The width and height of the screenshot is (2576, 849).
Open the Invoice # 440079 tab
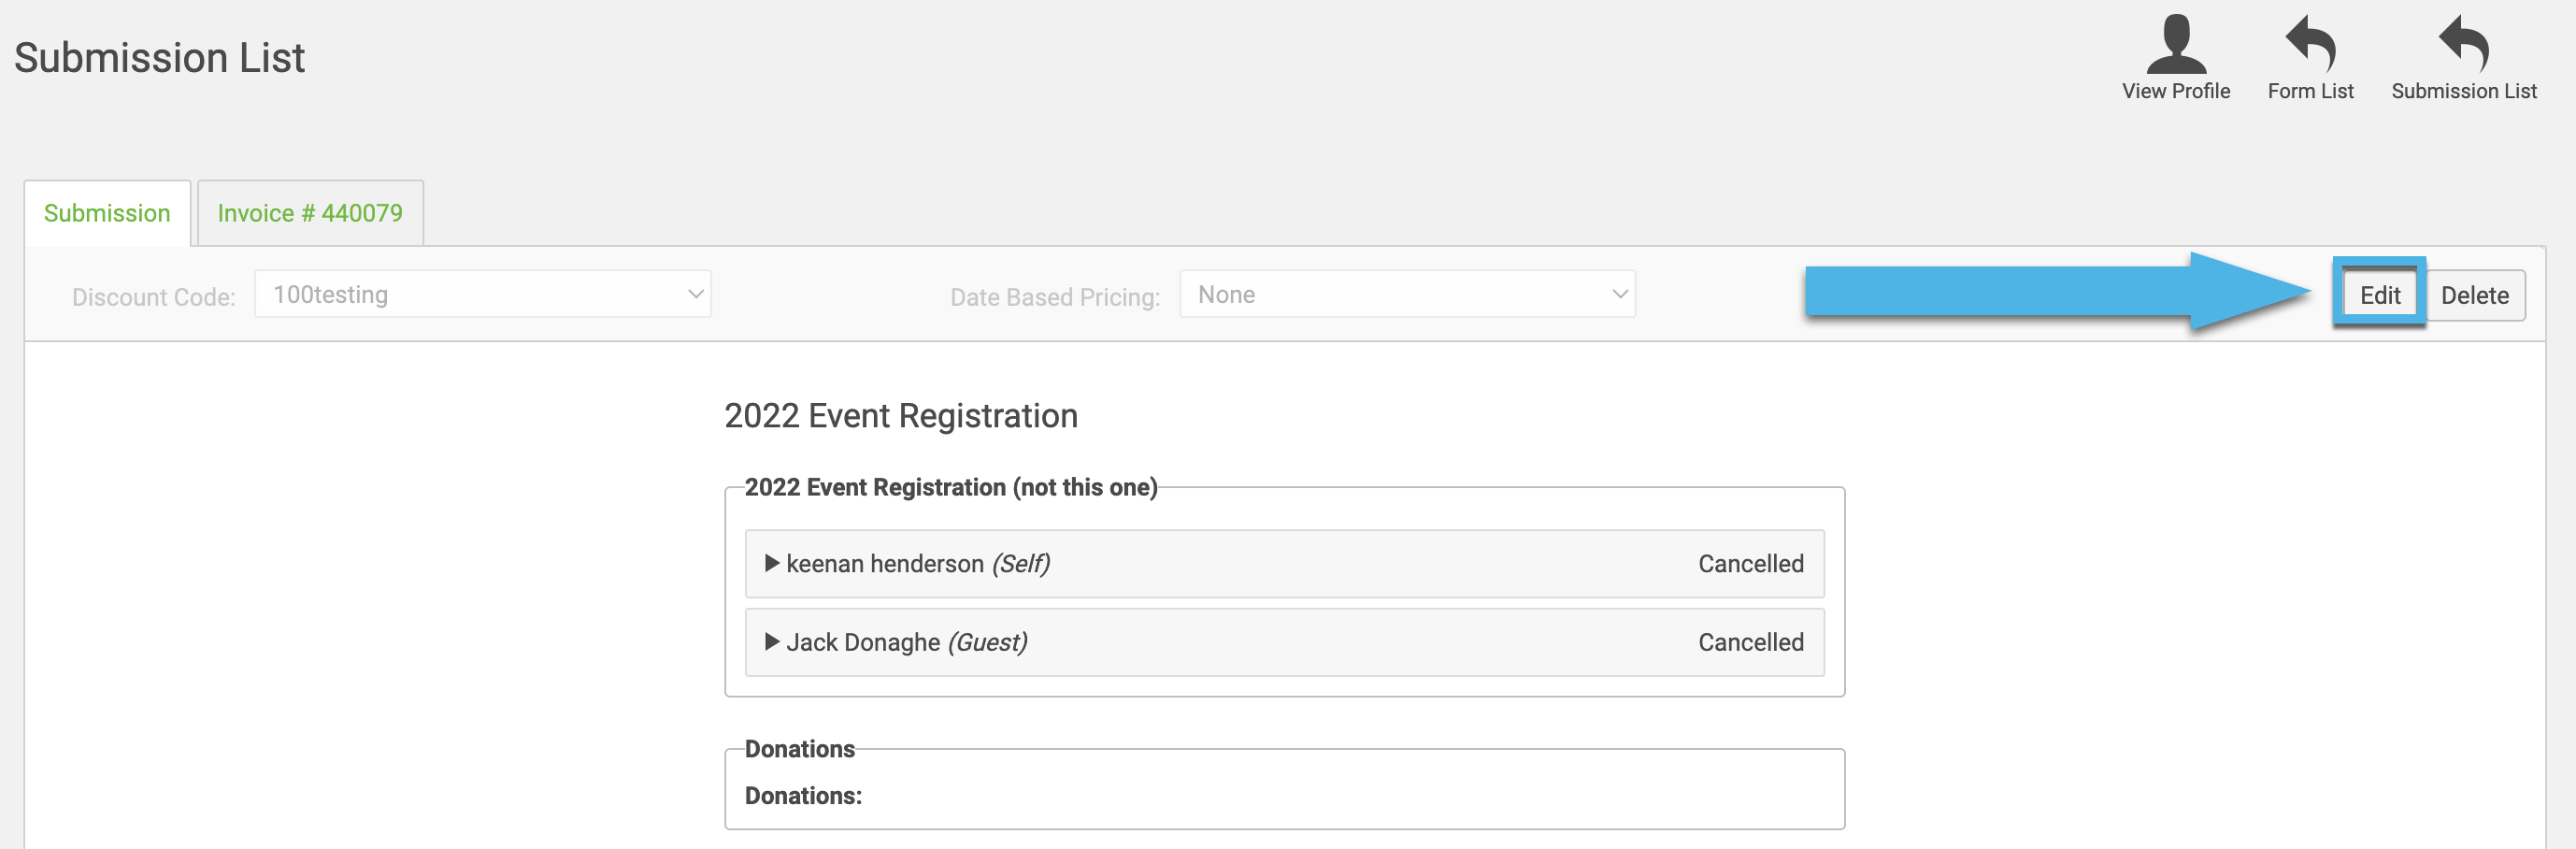click(x=310, y=213)
